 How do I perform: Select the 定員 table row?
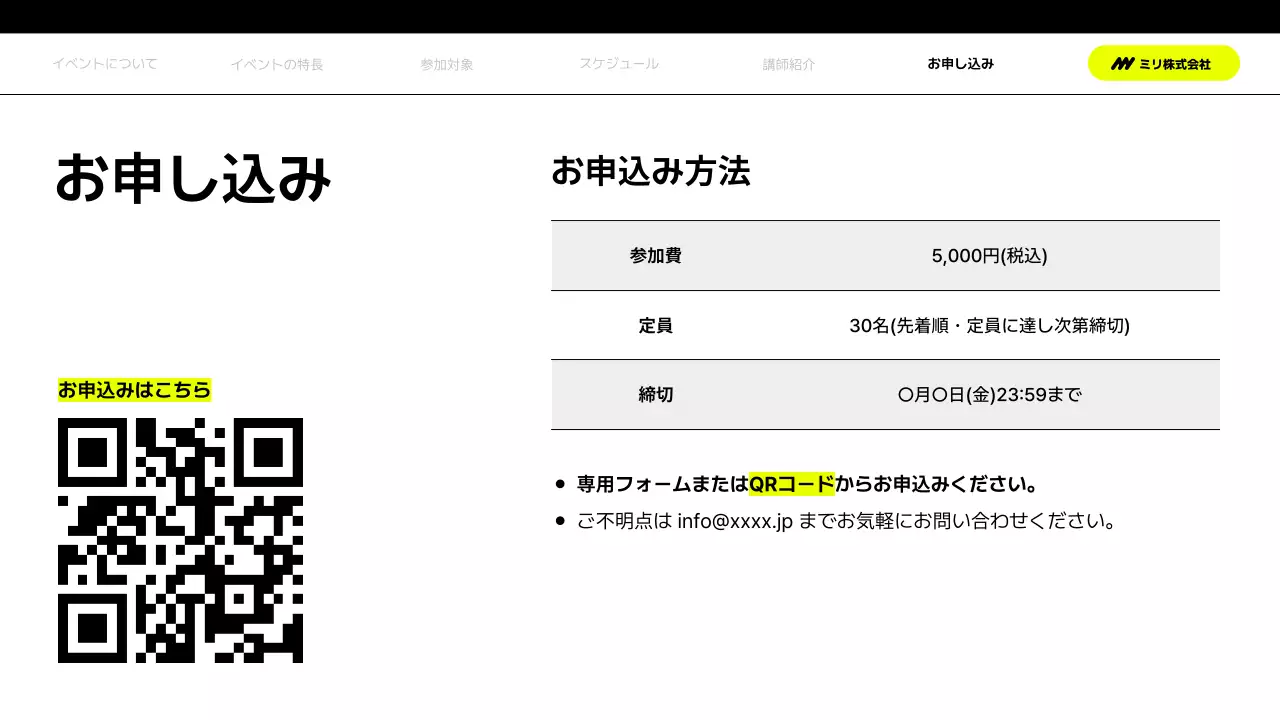(885, 325)
